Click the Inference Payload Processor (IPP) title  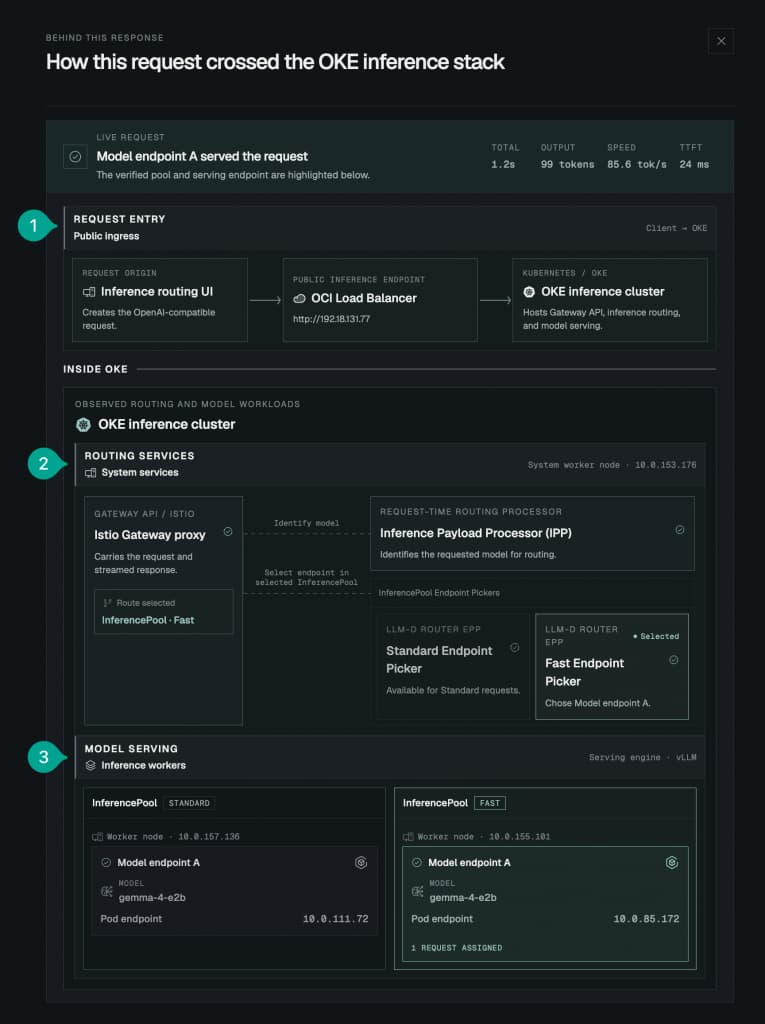point(476,533)
